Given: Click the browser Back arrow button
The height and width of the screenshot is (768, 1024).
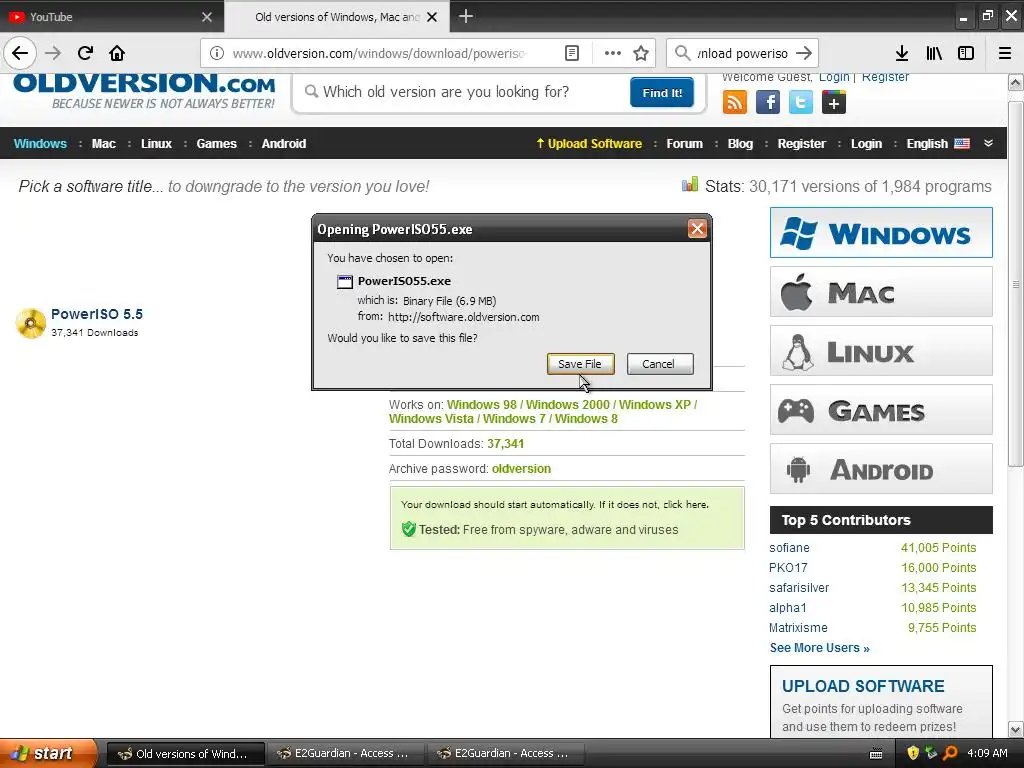Looking at the screenshot, I should pyautogui.click(x=20, y=53).
